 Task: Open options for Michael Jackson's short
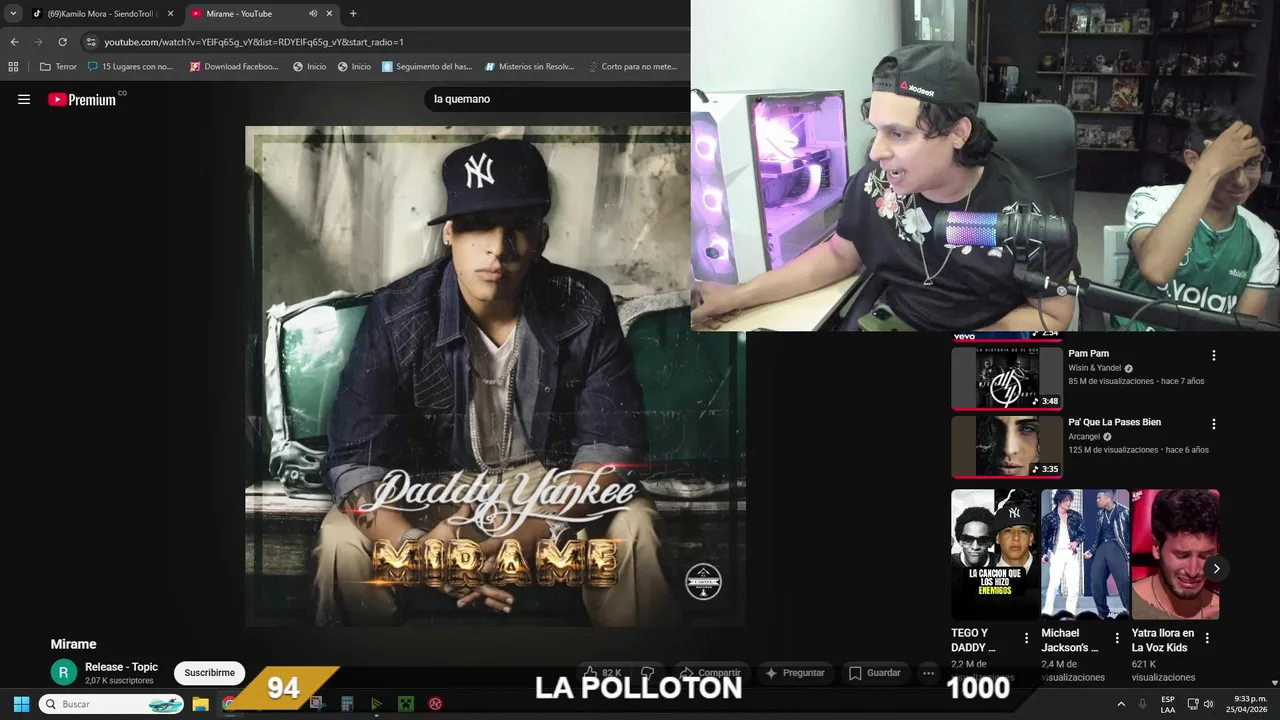(x=1117, y=638)
